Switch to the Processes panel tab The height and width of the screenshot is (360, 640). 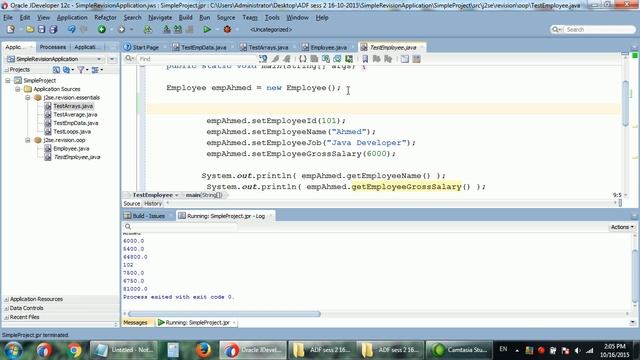(x=53, y=47)
